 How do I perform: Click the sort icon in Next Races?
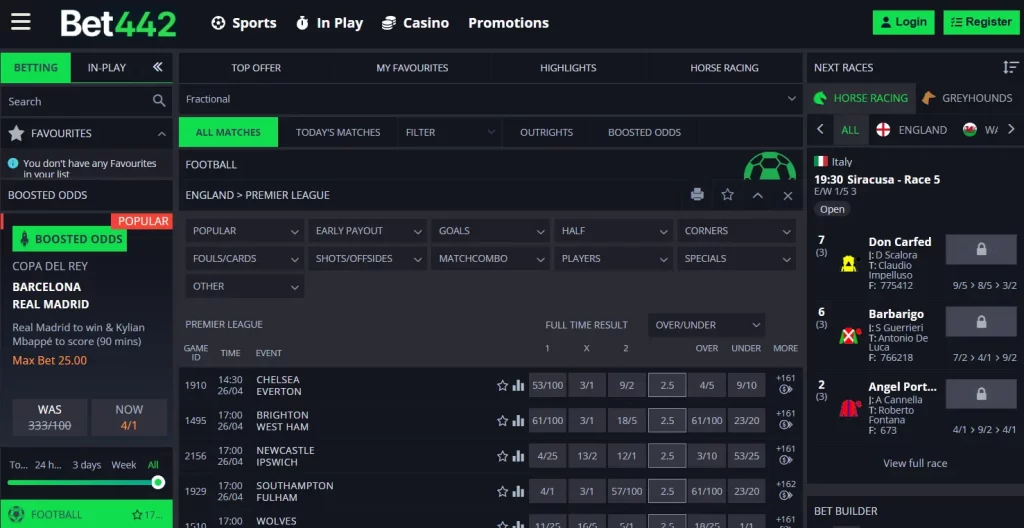pos(1010,67)
